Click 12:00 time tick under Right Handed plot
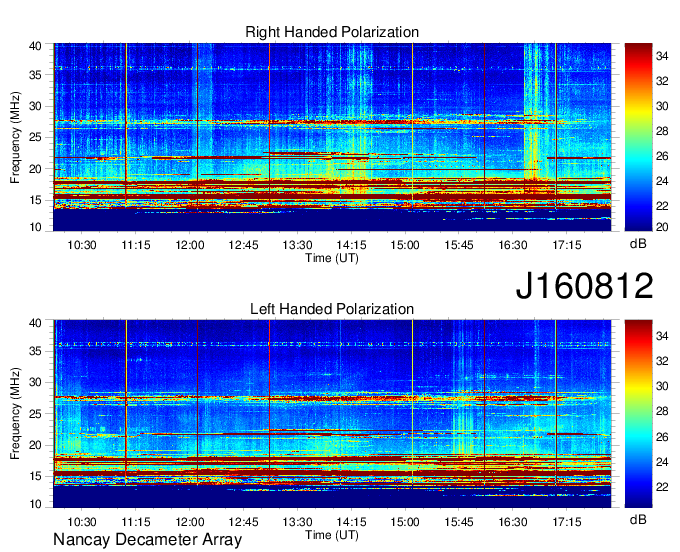 tap(190, 245)
